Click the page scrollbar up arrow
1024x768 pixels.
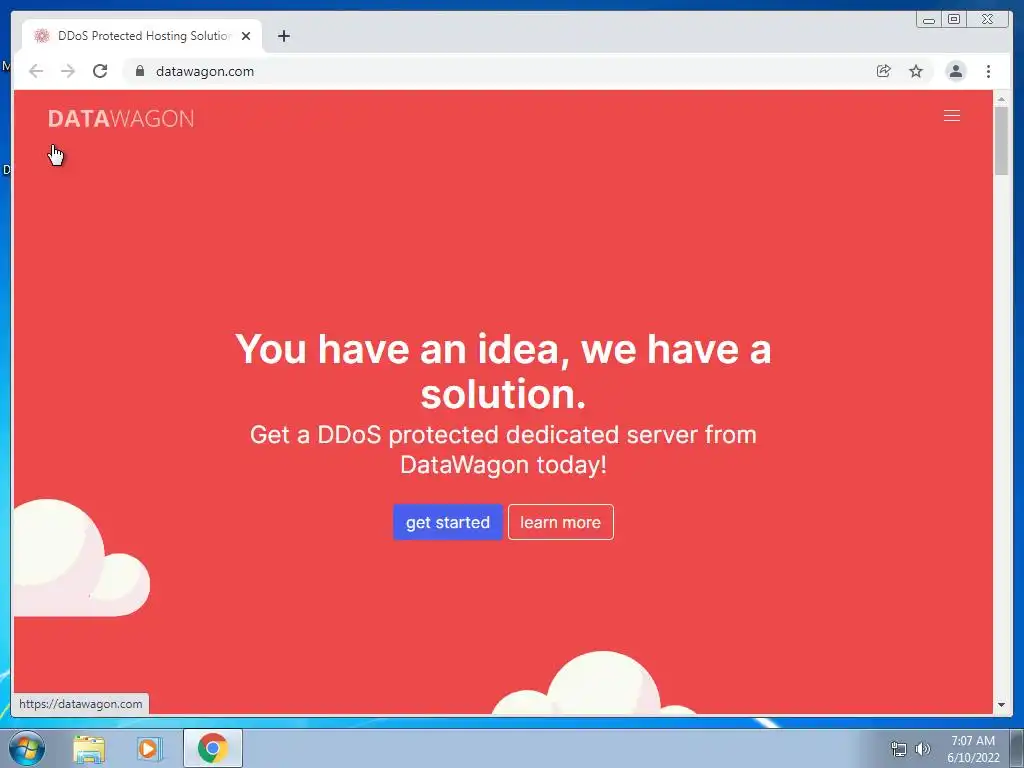[x=1001, y=99]
